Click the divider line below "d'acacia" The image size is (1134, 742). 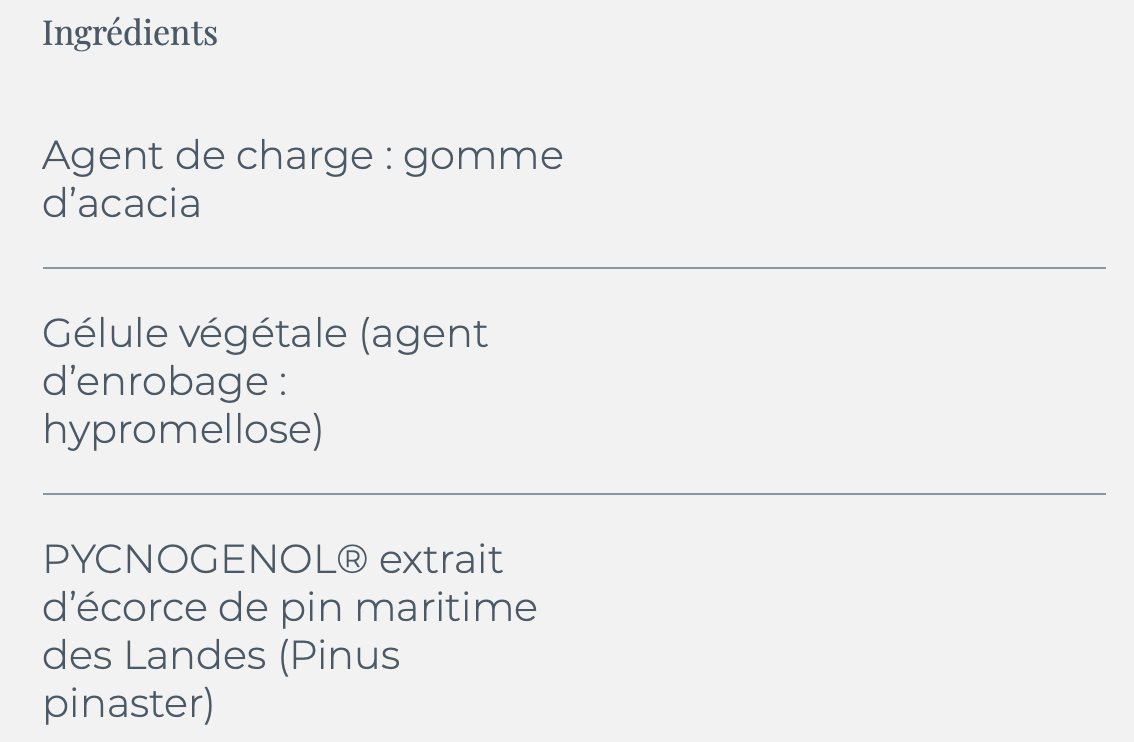point(574,268)
